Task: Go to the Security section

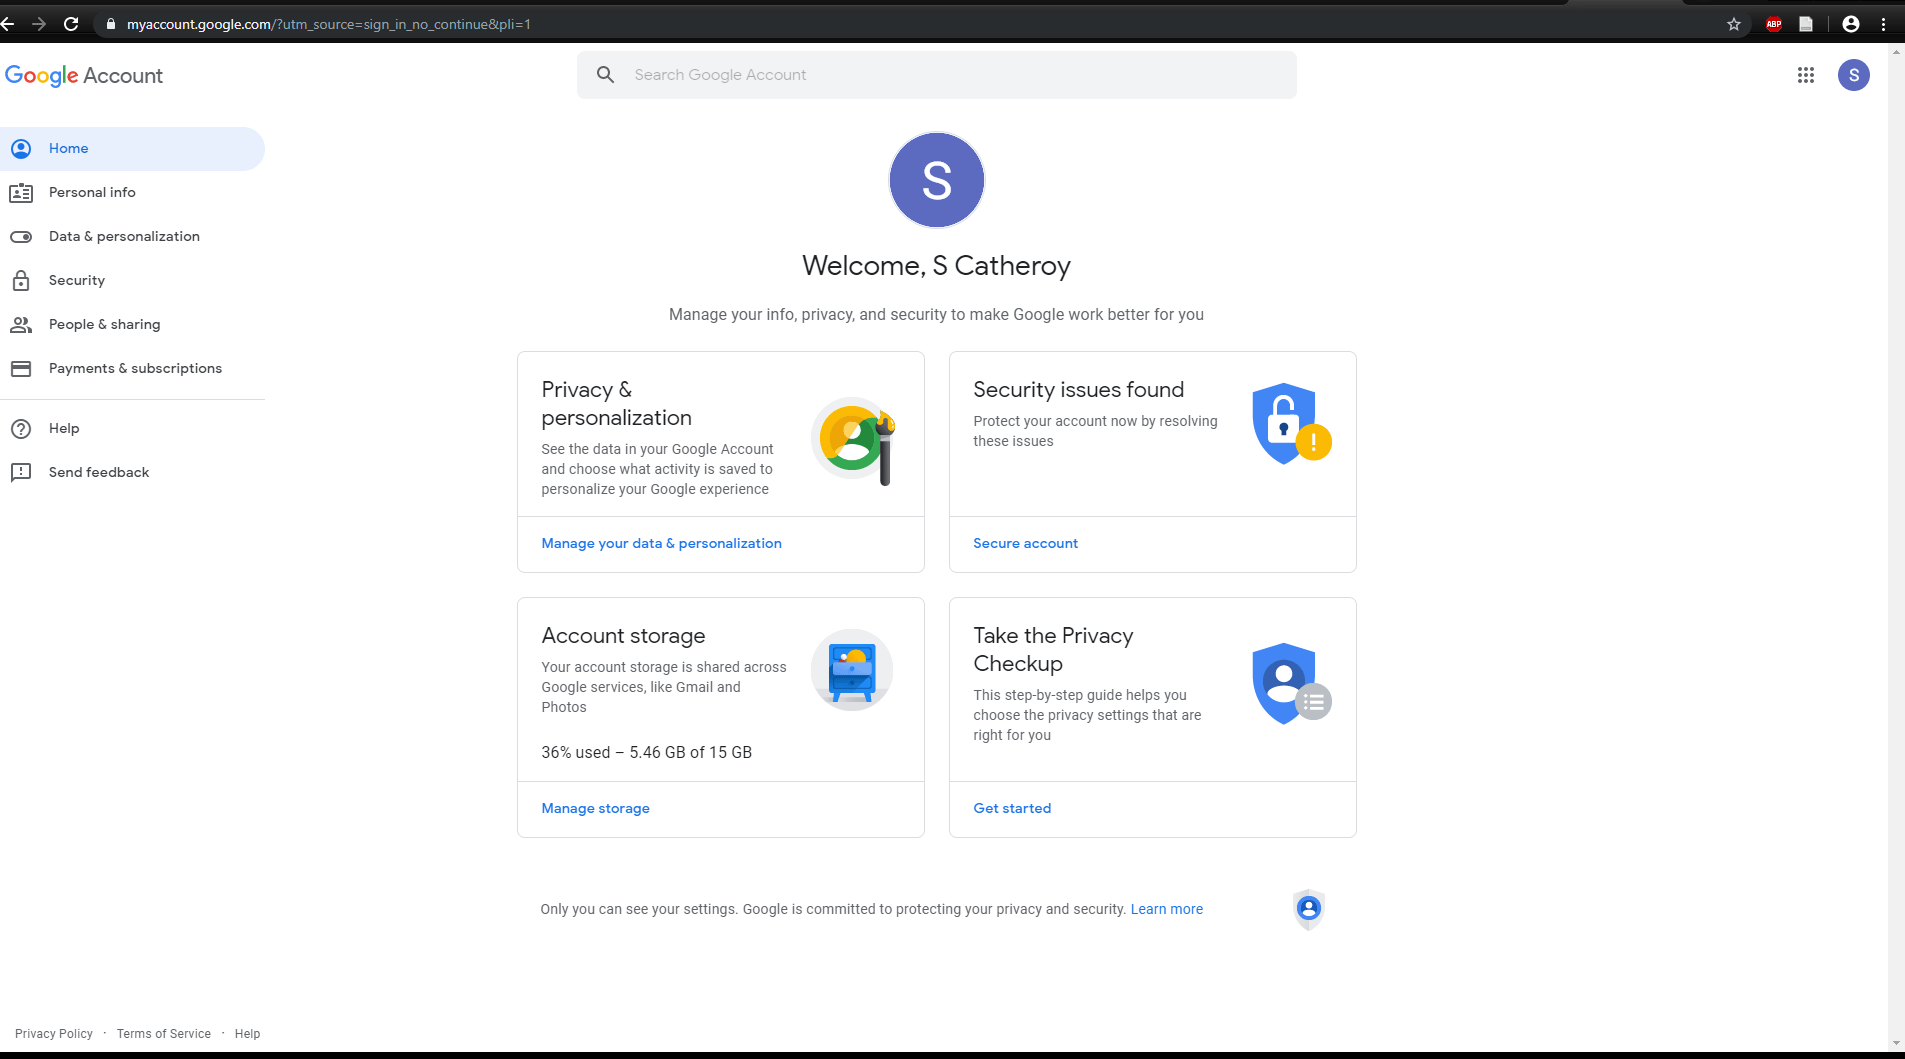Action: 132,281
